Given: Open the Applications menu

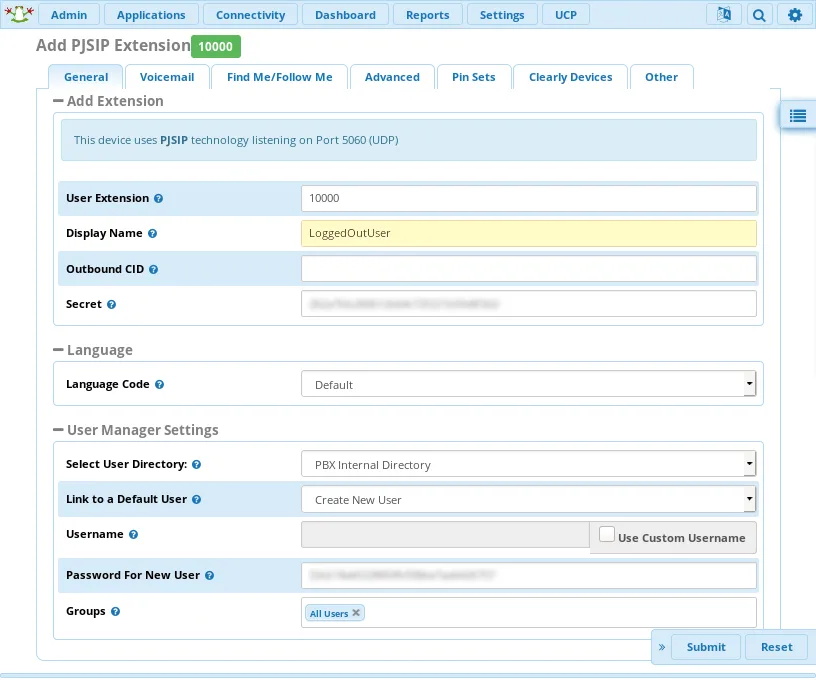Looking at the screenshot, I should [151, 15].
